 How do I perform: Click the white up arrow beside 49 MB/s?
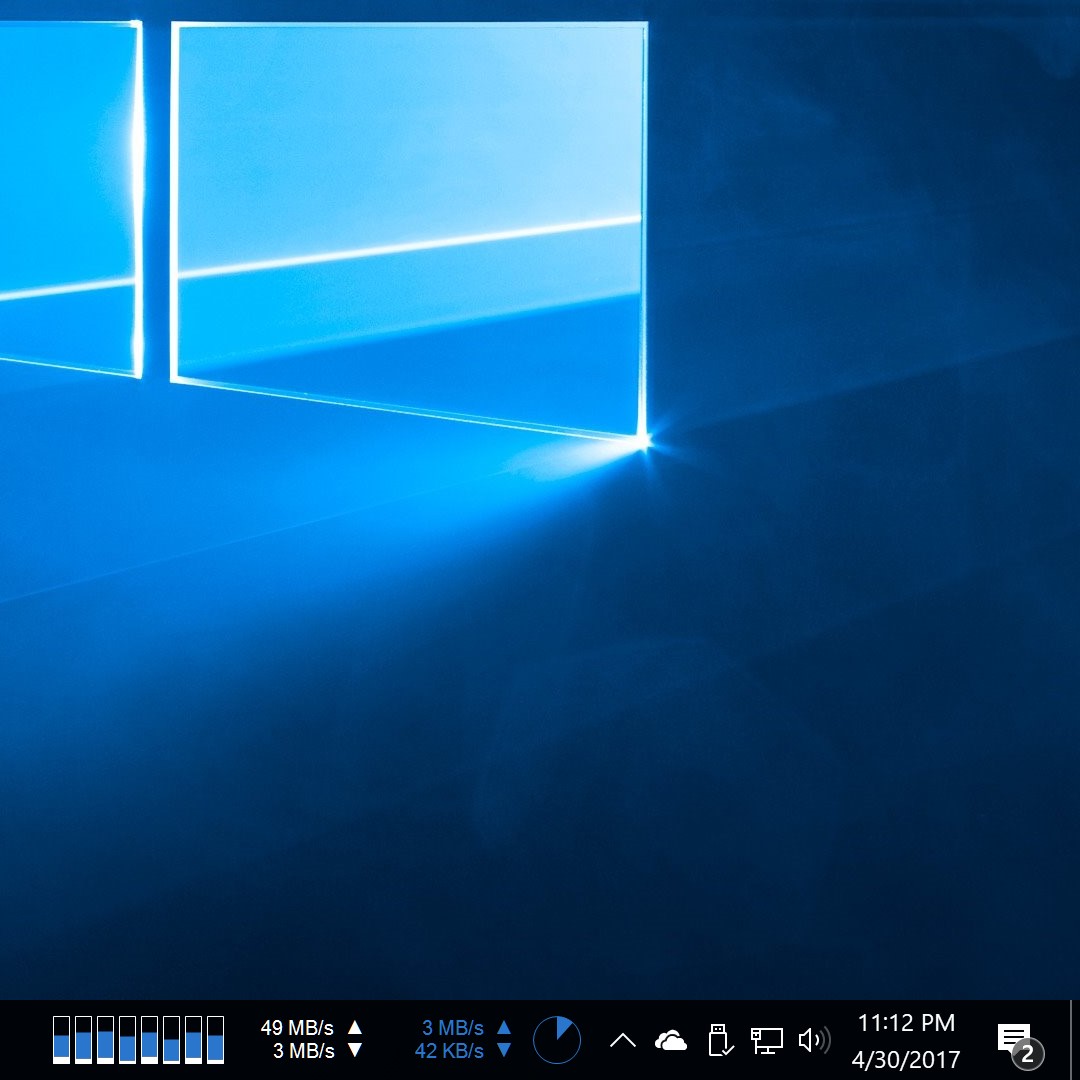pyautogui.click(x=354, y=1027)
